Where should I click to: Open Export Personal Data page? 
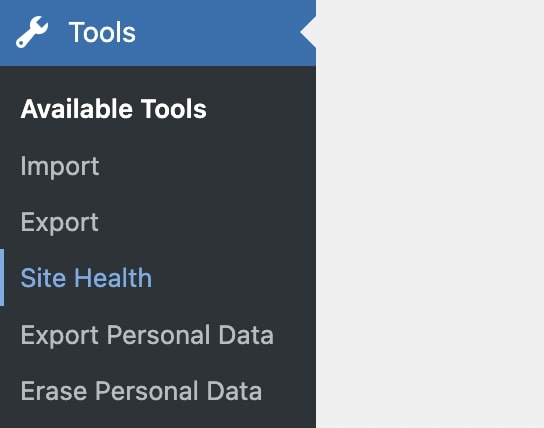pos(147,335)
